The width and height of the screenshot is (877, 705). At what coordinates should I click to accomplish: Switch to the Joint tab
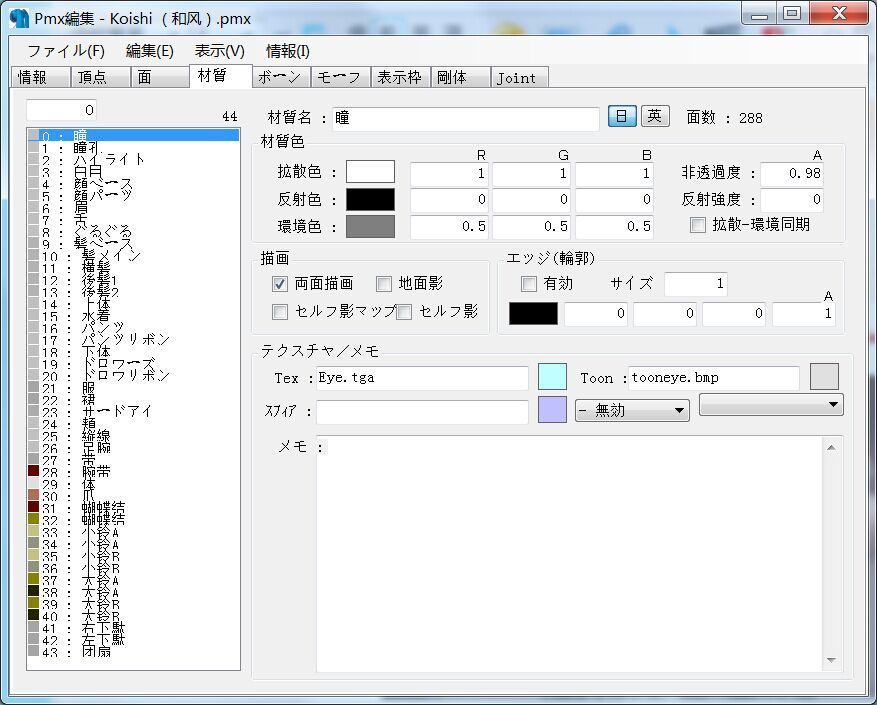[517, 78]
